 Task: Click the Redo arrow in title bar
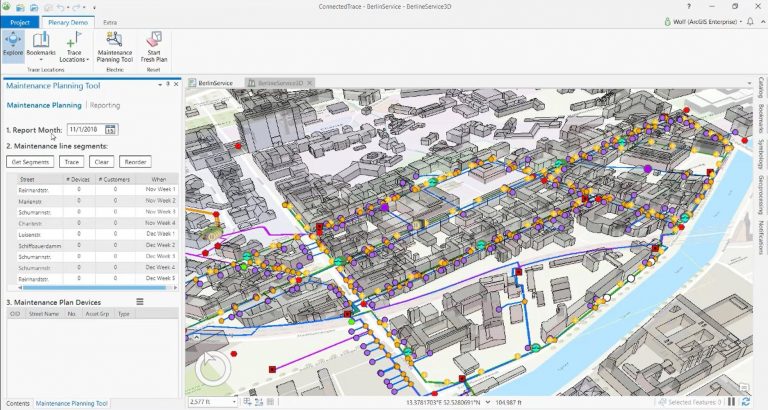tap(76, 7)
